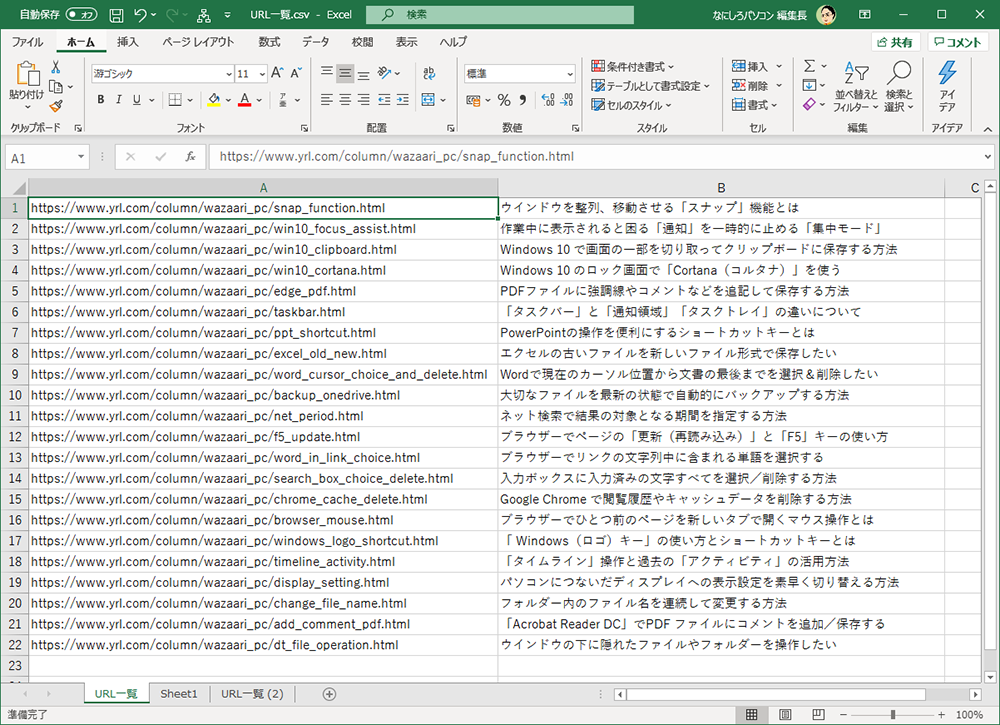Screen dimensions: 1000x725
Task: Apply the red font color swatch
Action: pyautogui.click(x=244, y=100)
